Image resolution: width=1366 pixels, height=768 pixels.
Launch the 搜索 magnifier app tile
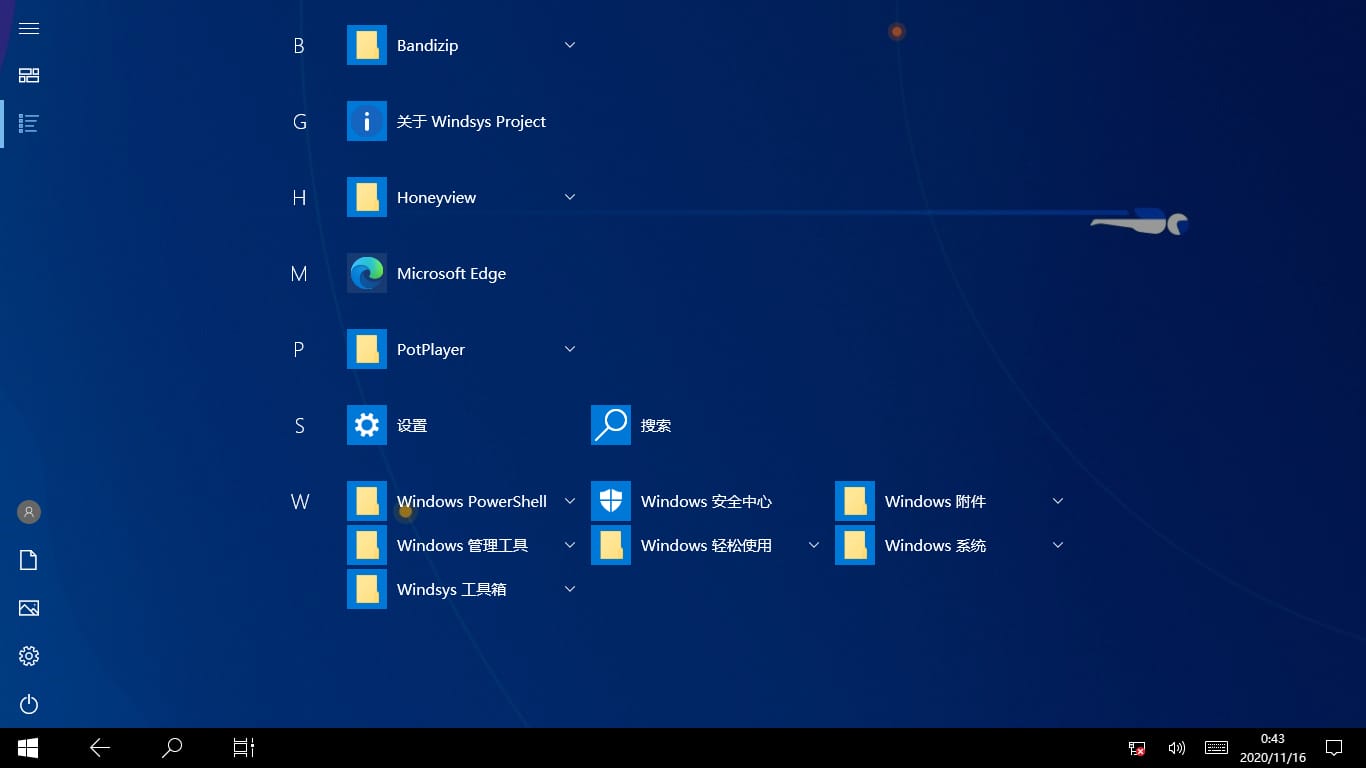(611, 425)
